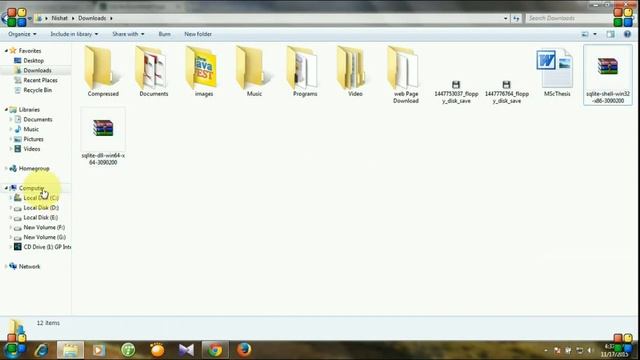640x360 pixels.
Task: Select the 1447776764_floppy_disk_save file
Action: click(507, 92)
